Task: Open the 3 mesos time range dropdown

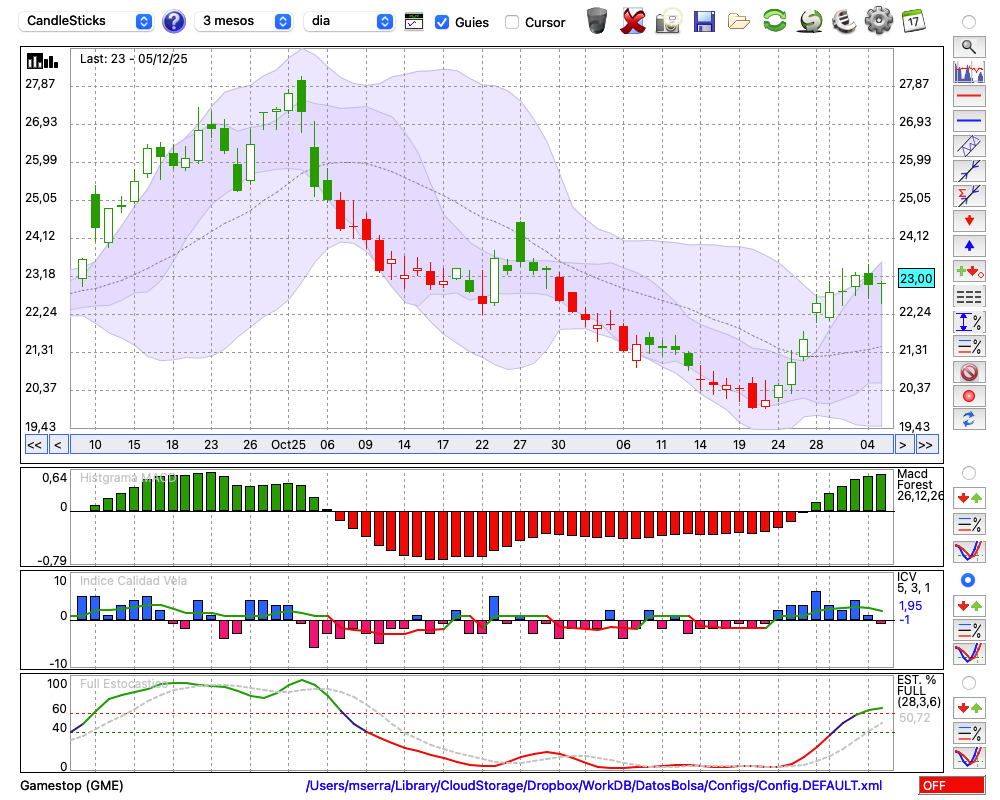Action: pos(246,21)
